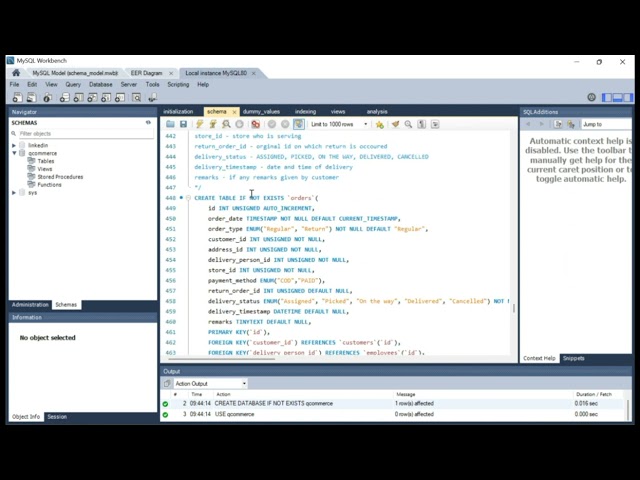Image resolution: width=640 pixels, height=480 pixels.
Task: Switch to the Snippets tab
Action: 573,358
